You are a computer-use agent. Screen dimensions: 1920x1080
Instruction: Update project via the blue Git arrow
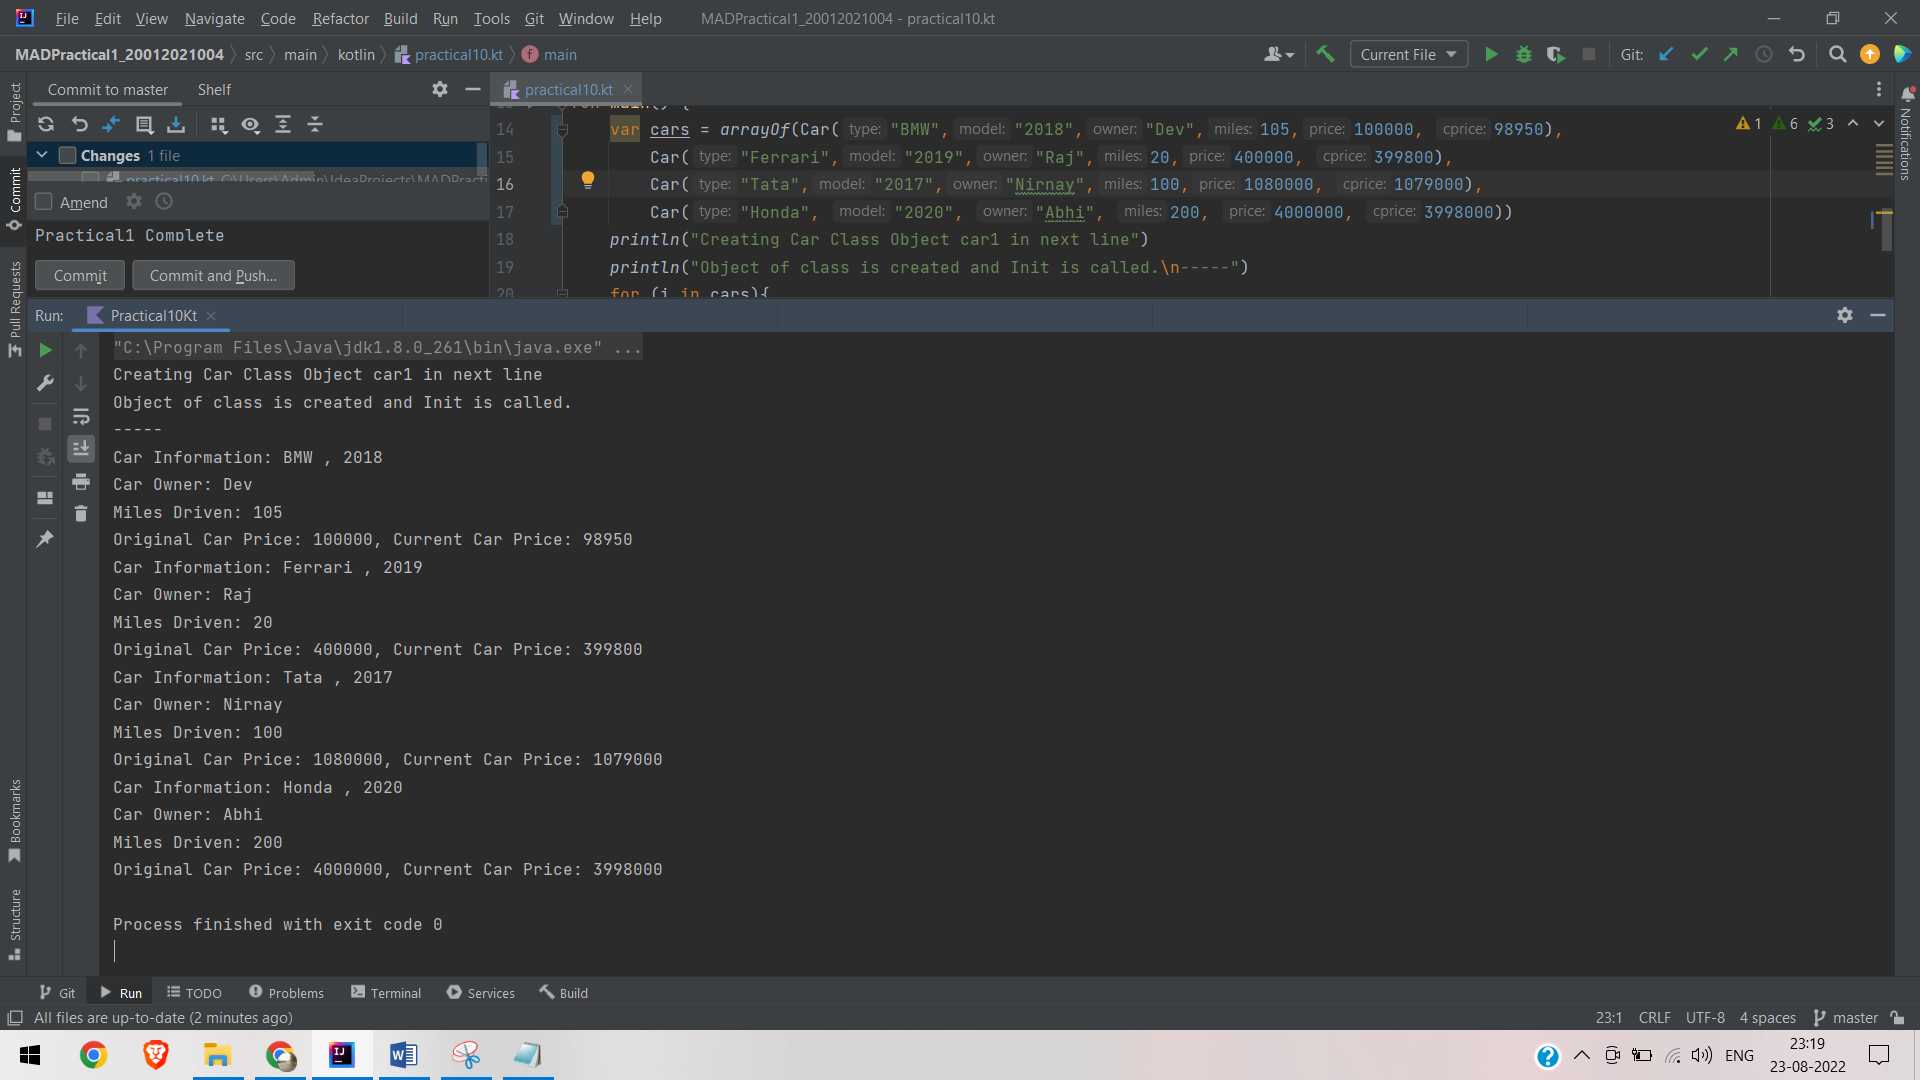(x=1666, y=54)
